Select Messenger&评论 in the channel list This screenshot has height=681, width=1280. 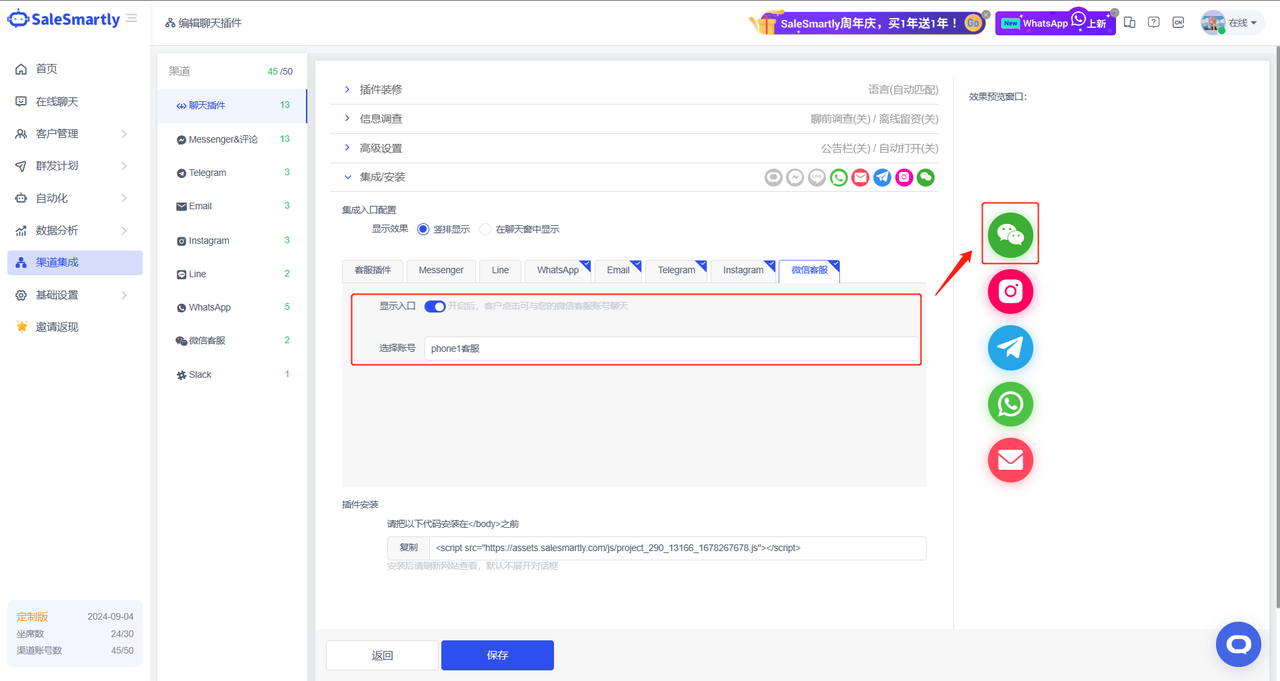(x=232, y=139)
